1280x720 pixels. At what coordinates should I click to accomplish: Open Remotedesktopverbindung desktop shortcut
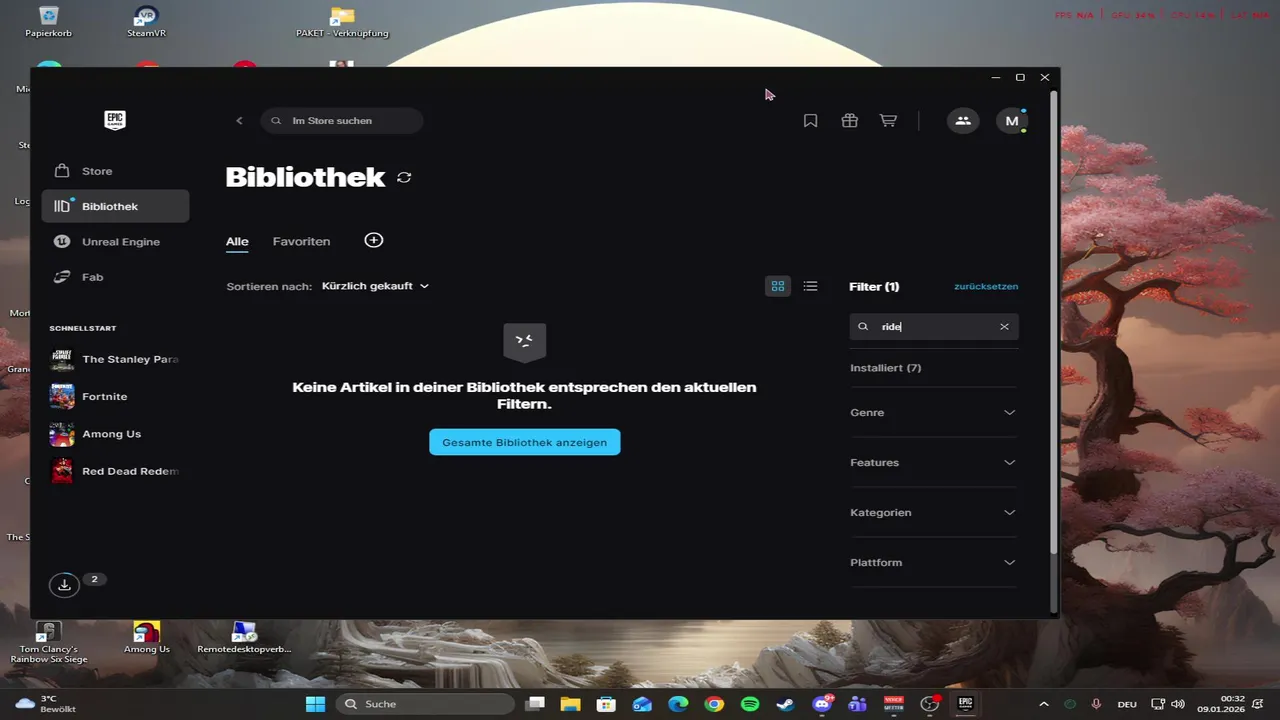click(245, 637)
